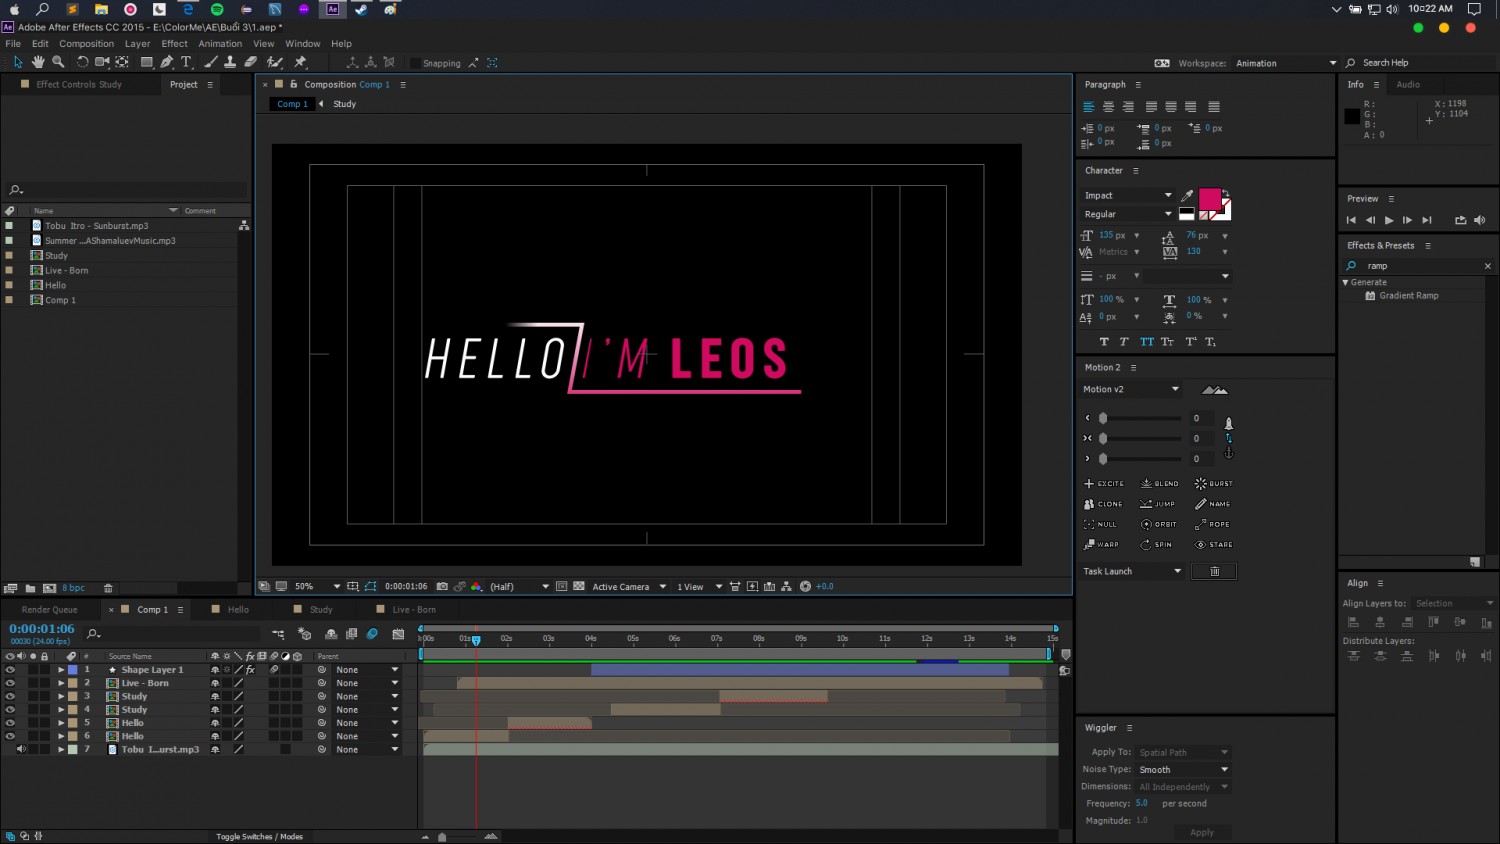
Task: Open the Animation menu
Action: coord(220,44)
